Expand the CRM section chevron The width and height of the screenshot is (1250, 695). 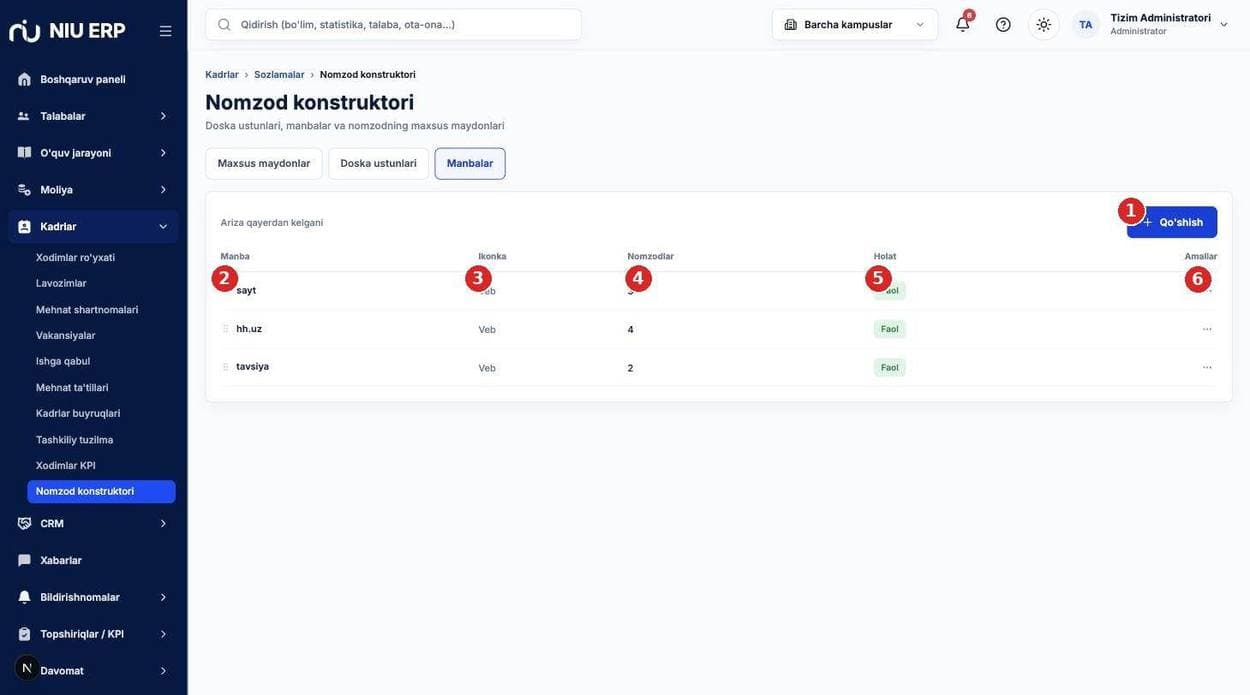tap(164, 523)
